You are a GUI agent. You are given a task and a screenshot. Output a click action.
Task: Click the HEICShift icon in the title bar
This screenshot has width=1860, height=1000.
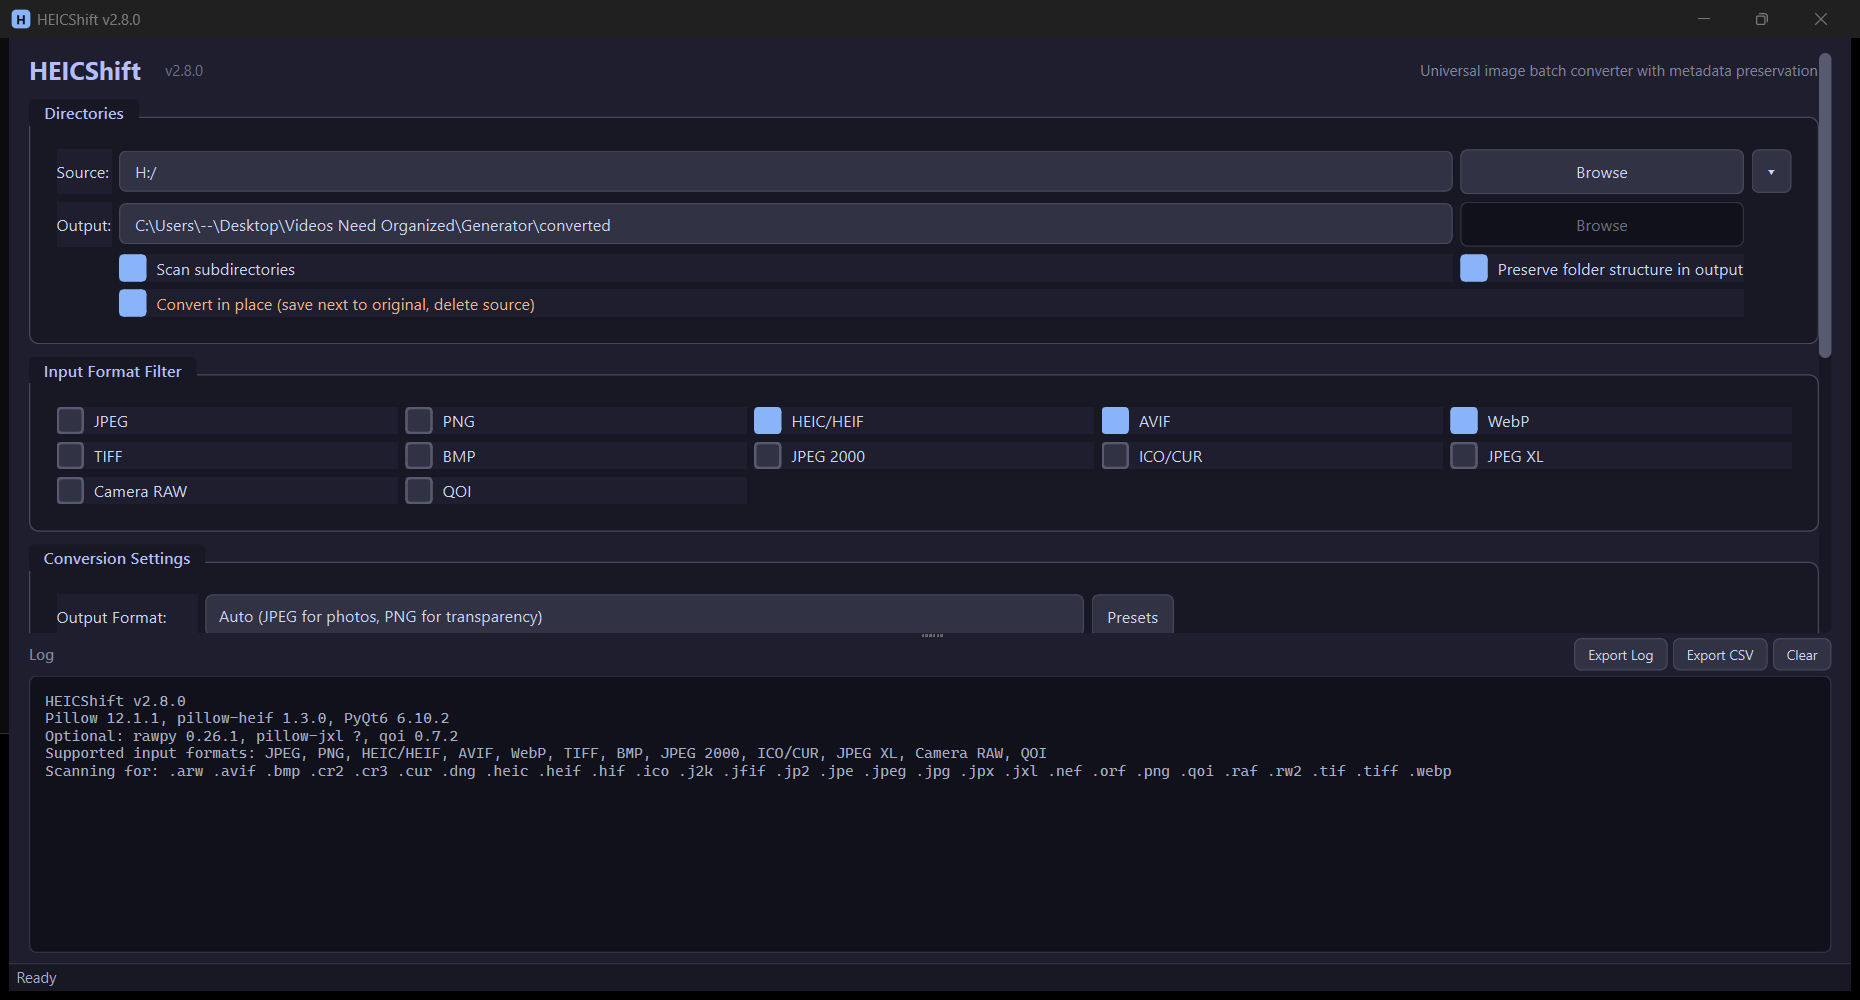21,18
